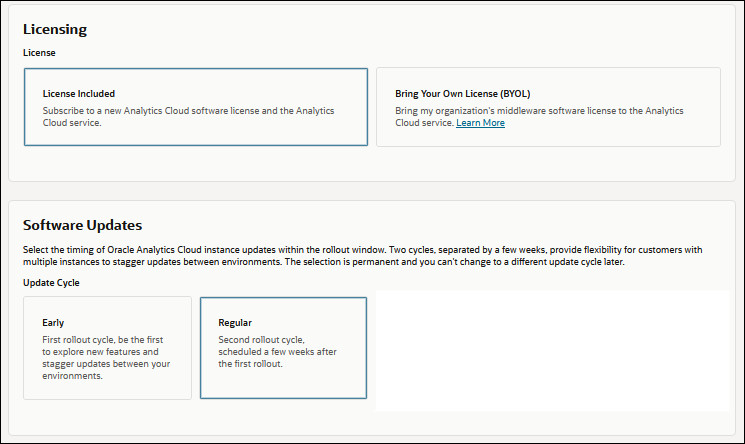Click the Software Updates section heading
Viewport: 745px width, 444px height.
(x=82, y=226)
